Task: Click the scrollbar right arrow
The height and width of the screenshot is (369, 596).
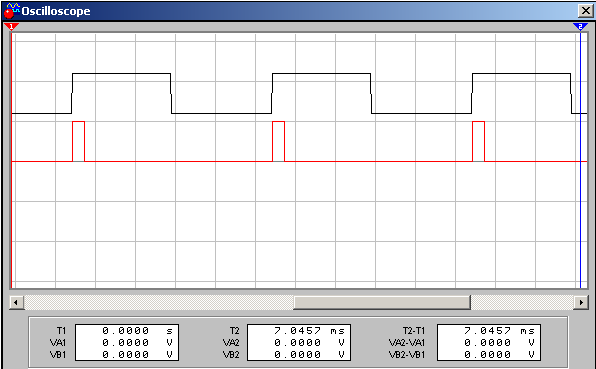Action: pyautogui.click(x=581, y=302)
